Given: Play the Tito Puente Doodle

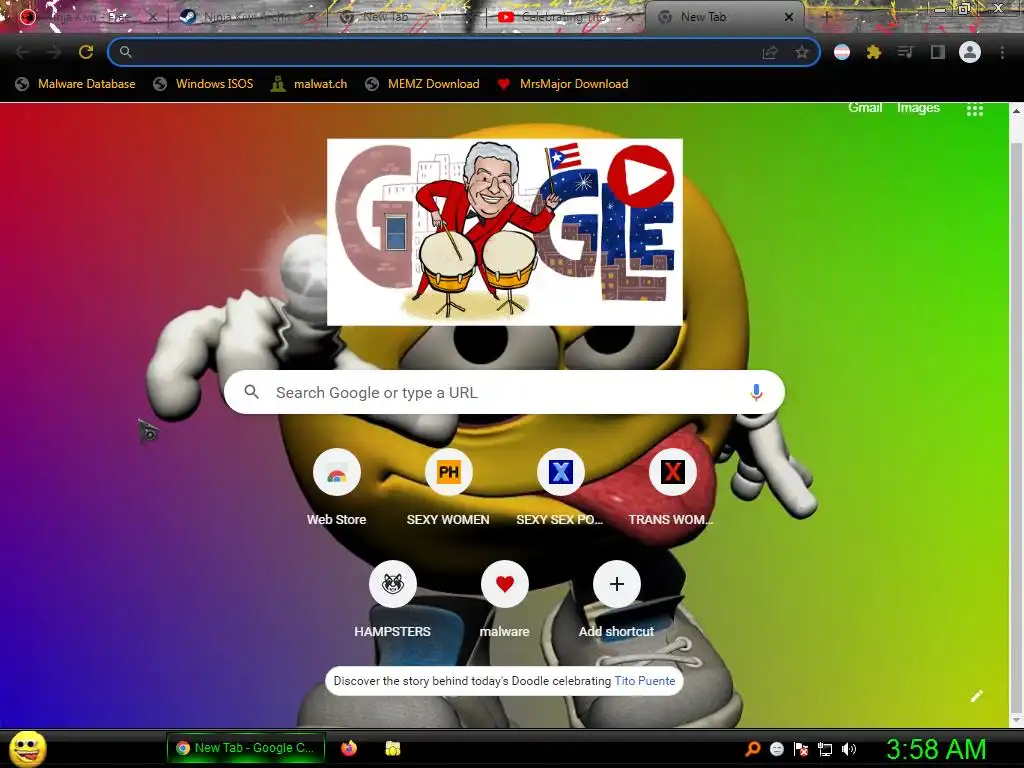Looking at the screenshot, I should coord(641,176).
